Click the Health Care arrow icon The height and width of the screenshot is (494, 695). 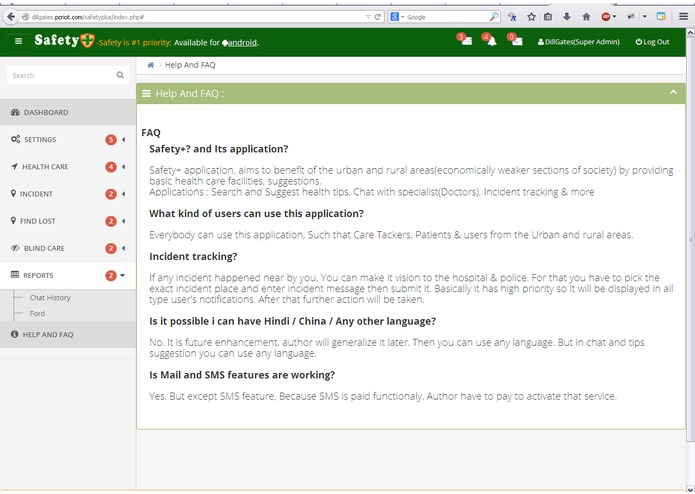pyautogui.click(x=14, y=167)
